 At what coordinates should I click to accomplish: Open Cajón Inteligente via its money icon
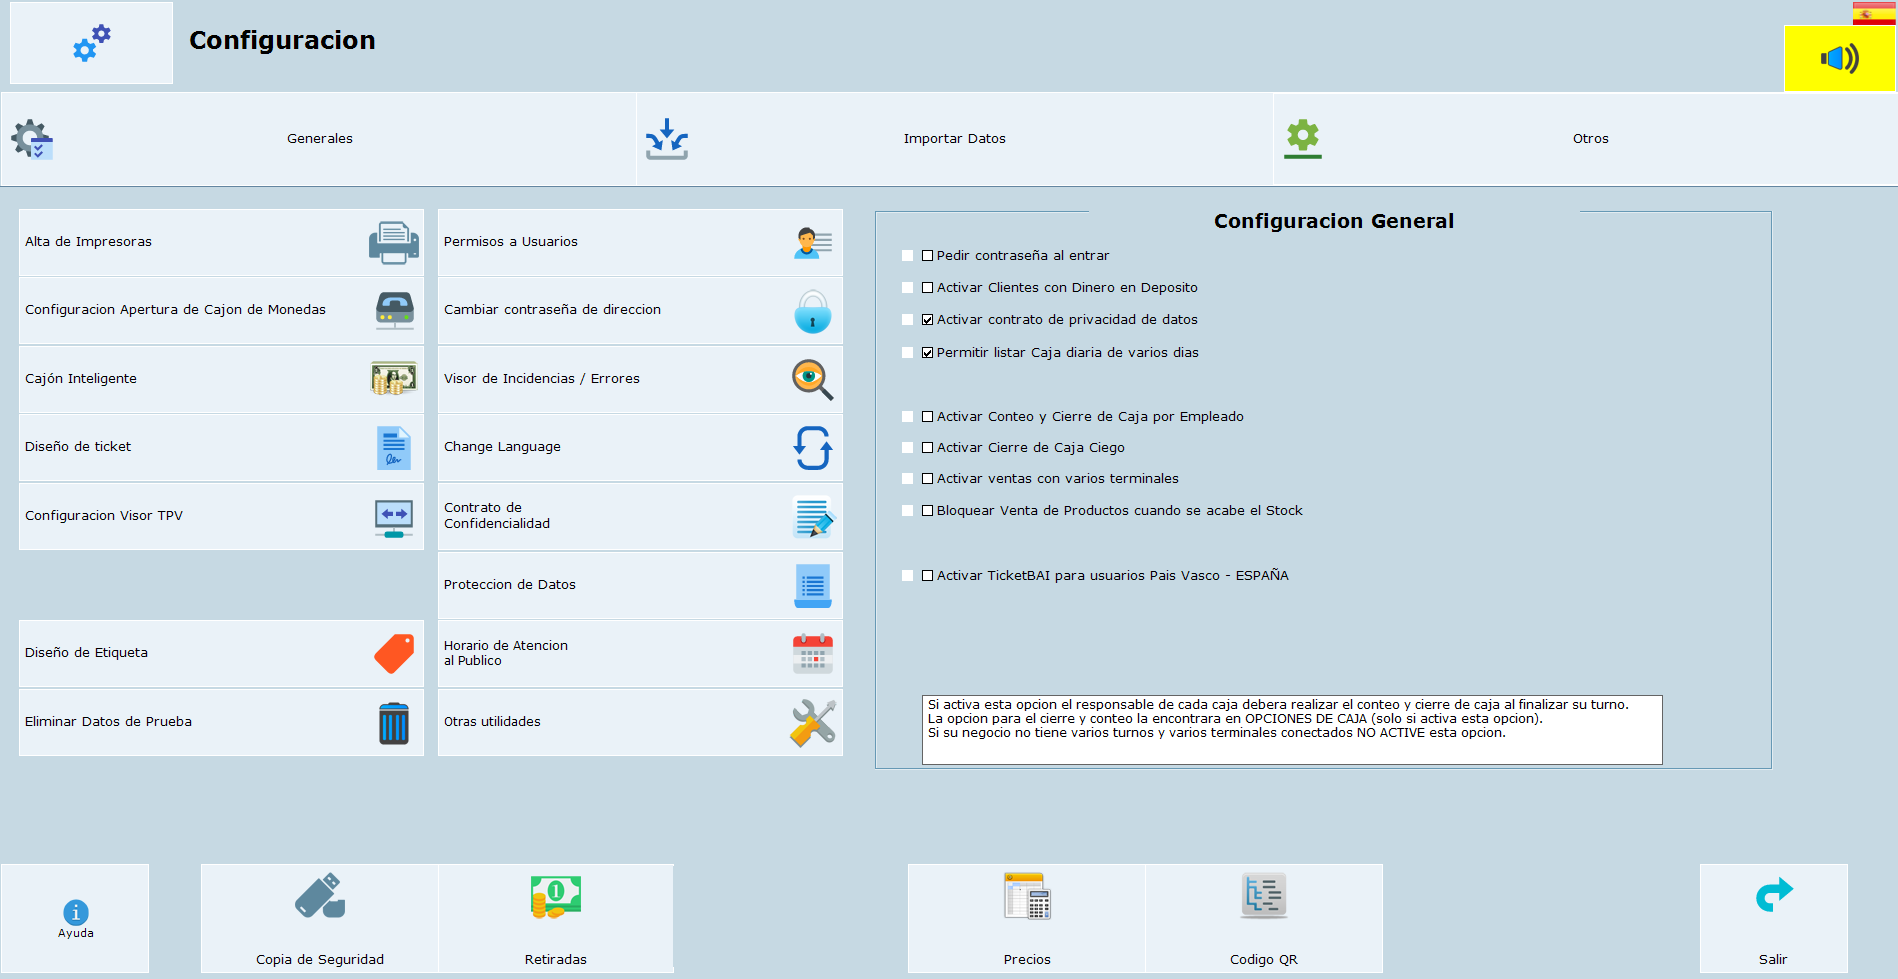click(x=393, y=379)
